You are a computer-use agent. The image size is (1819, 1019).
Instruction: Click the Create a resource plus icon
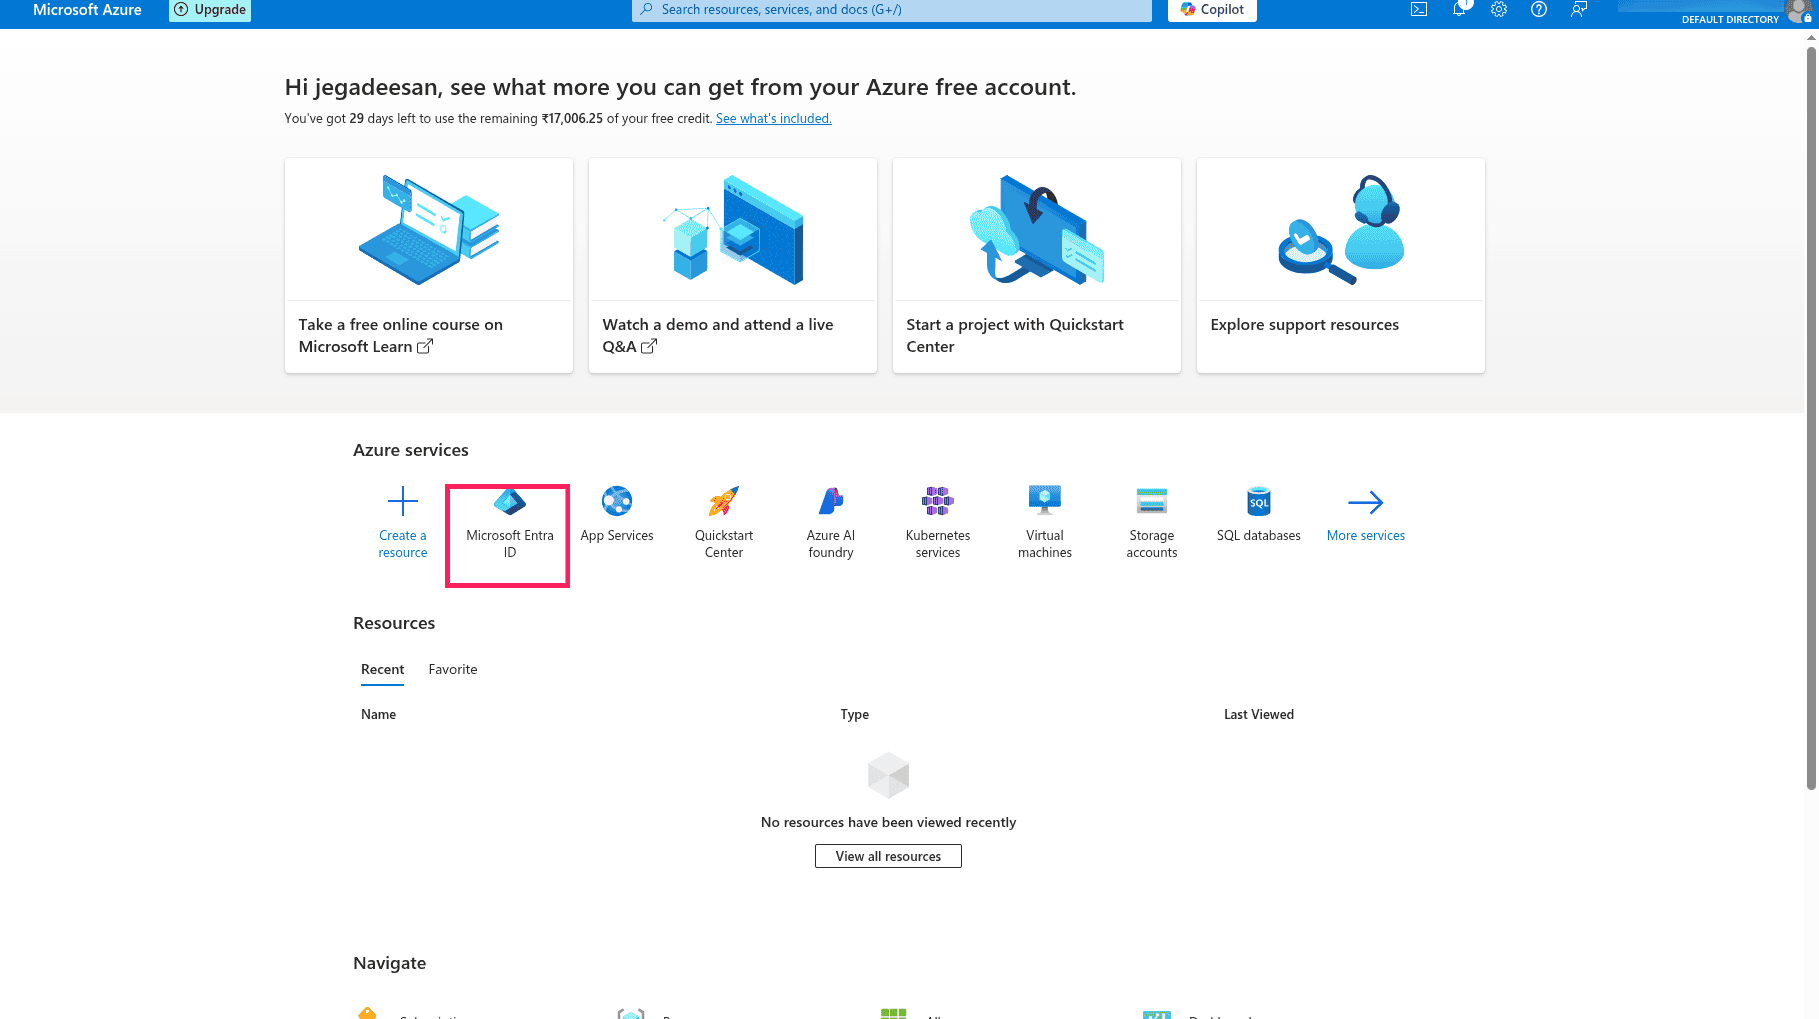403,501
